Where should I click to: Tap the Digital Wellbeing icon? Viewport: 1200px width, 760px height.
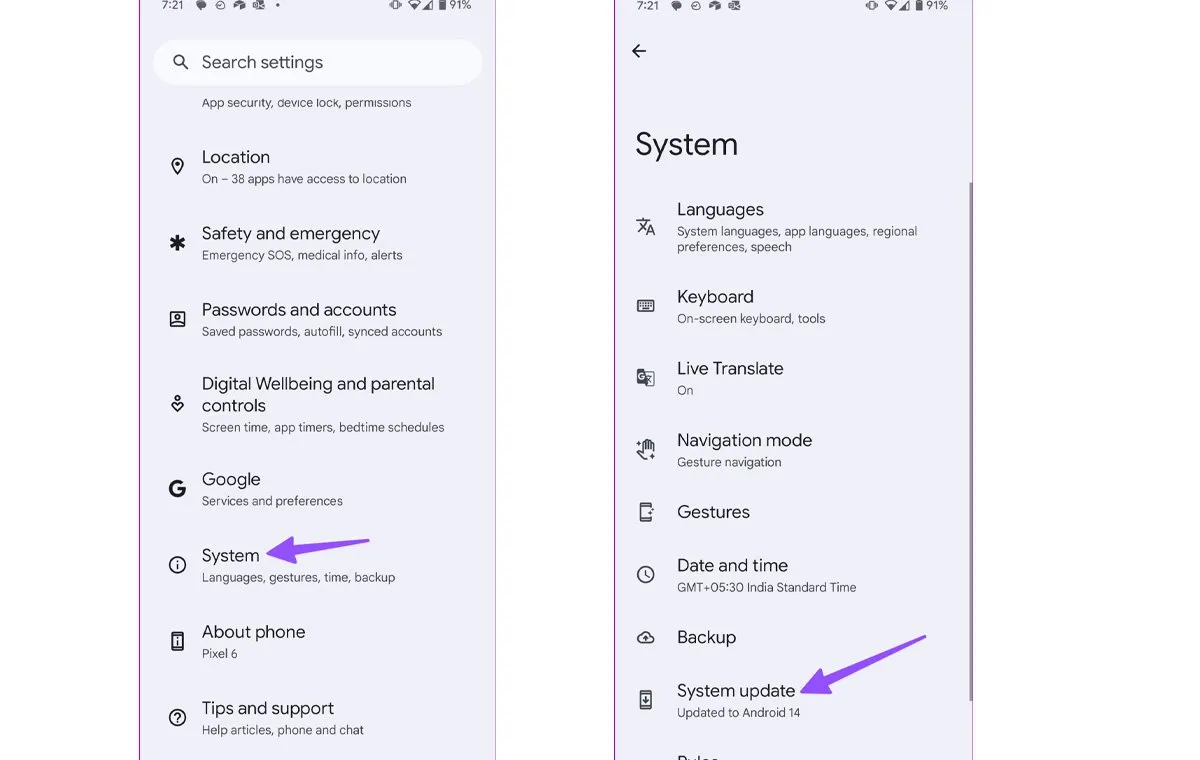[177, 404]
